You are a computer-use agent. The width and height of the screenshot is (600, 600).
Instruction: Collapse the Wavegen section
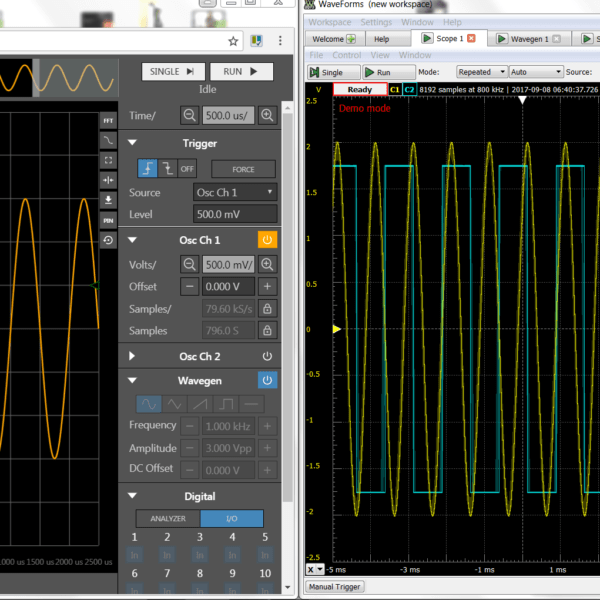132,380
